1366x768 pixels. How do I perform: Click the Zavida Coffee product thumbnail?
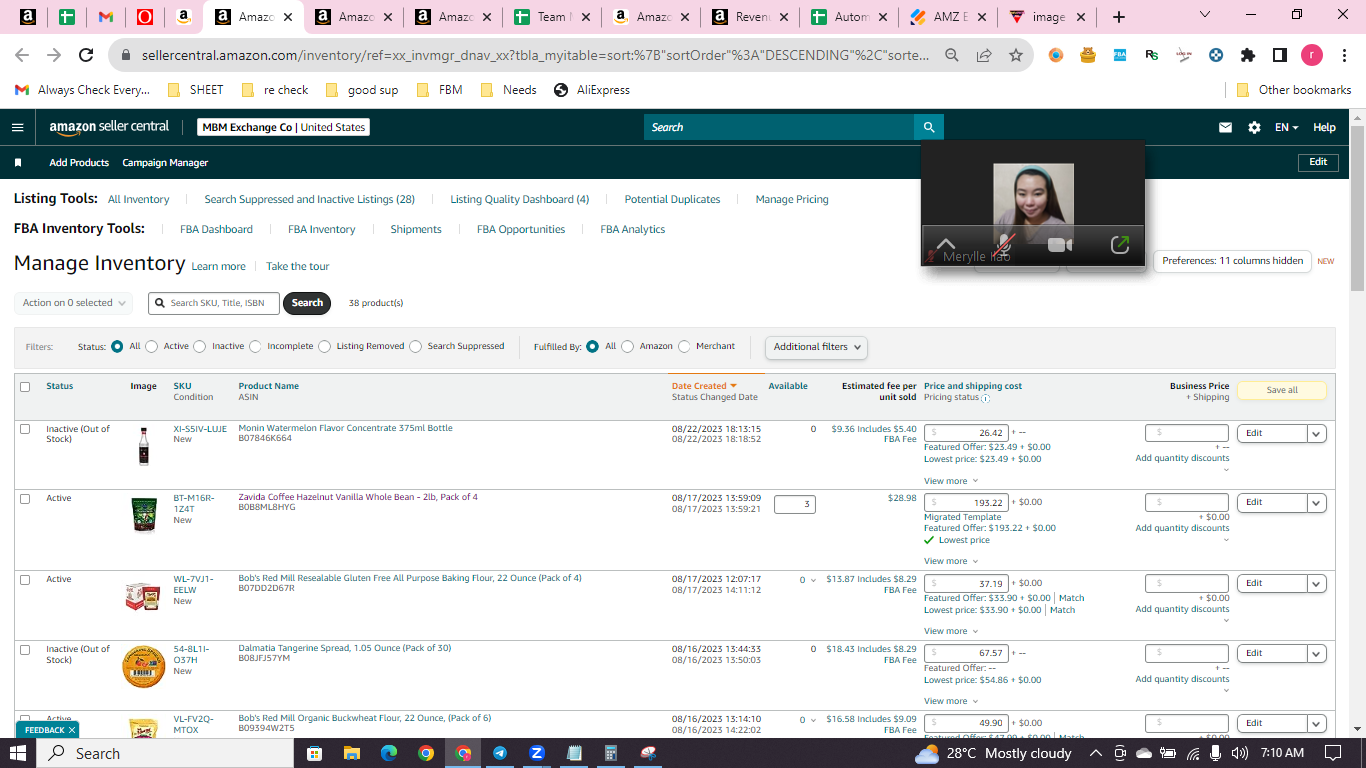144,515
